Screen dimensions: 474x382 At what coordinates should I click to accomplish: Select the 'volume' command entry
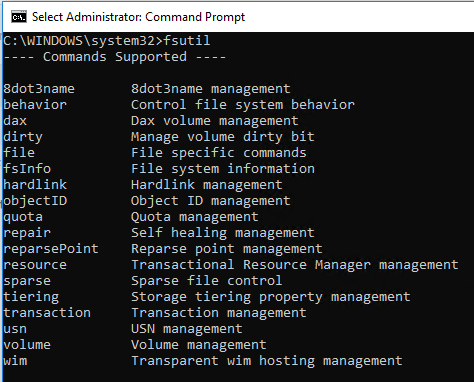click(27, 345)
